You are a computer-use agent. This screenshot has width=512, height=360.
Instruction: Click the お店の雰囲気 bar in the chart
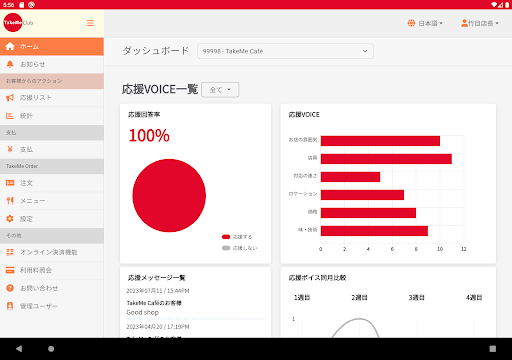coord(380,141)
